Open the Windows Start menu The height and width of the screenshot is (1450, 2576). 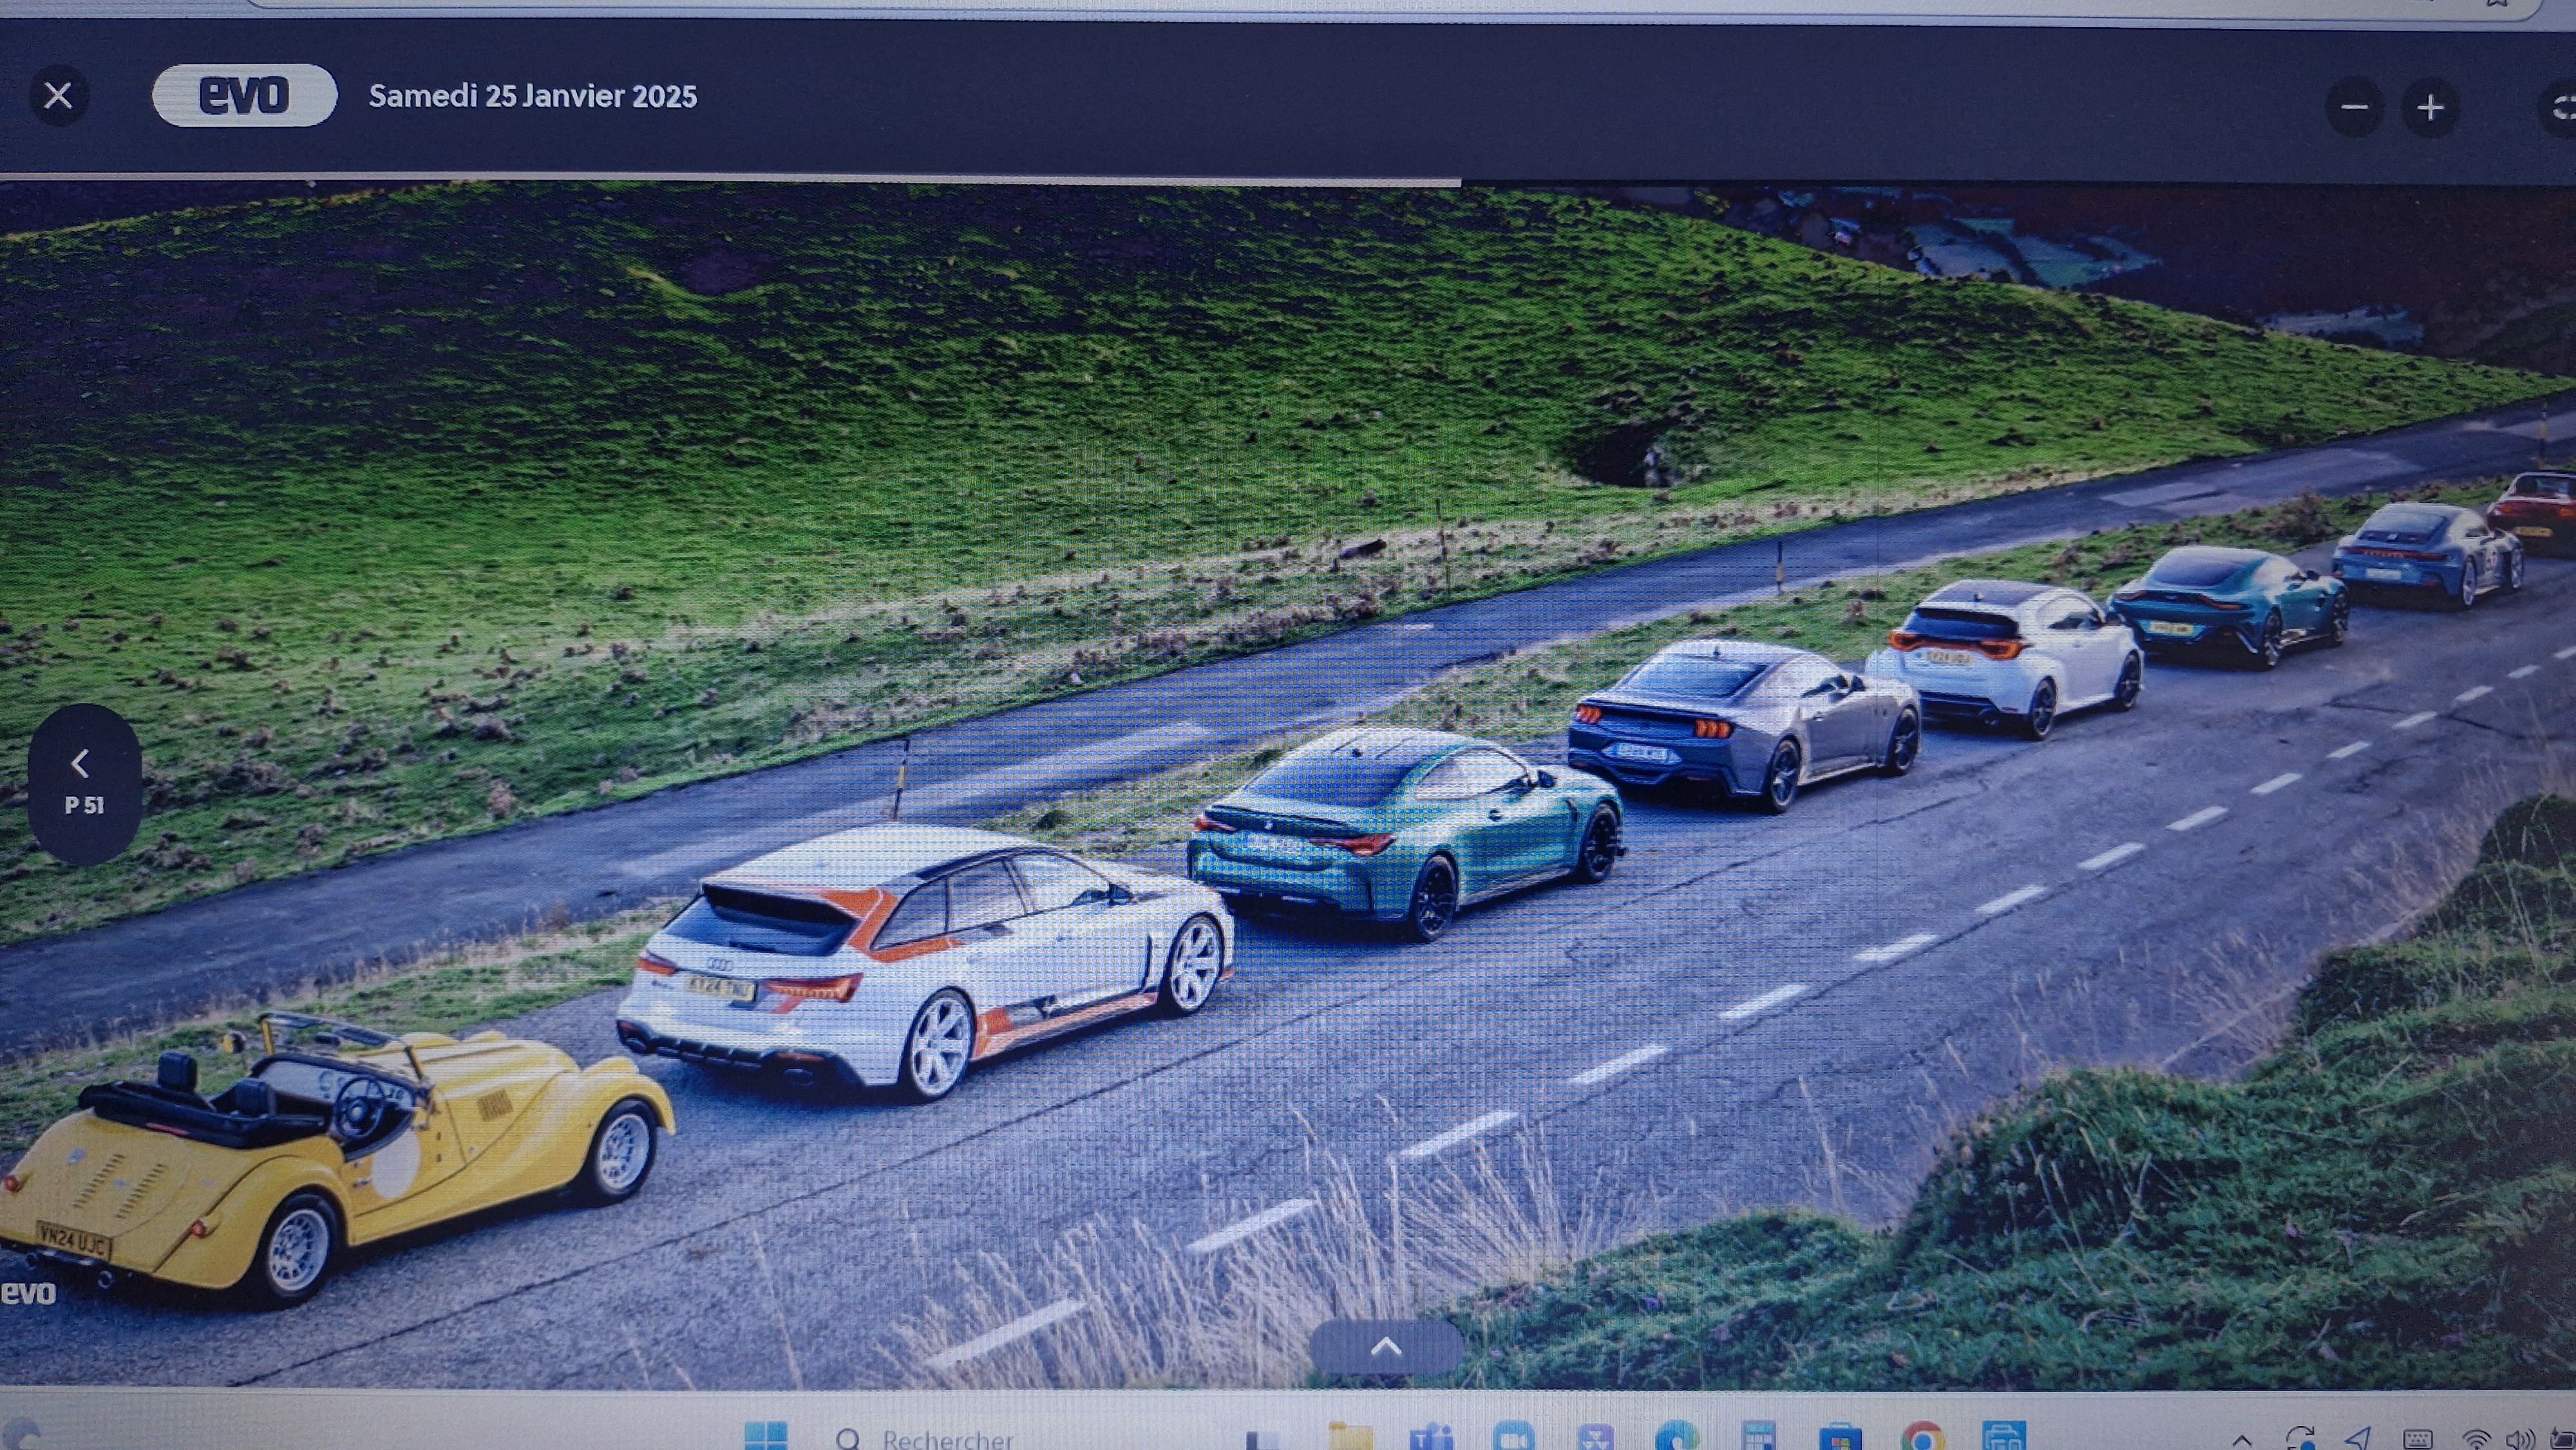[x=766, y=1437]
